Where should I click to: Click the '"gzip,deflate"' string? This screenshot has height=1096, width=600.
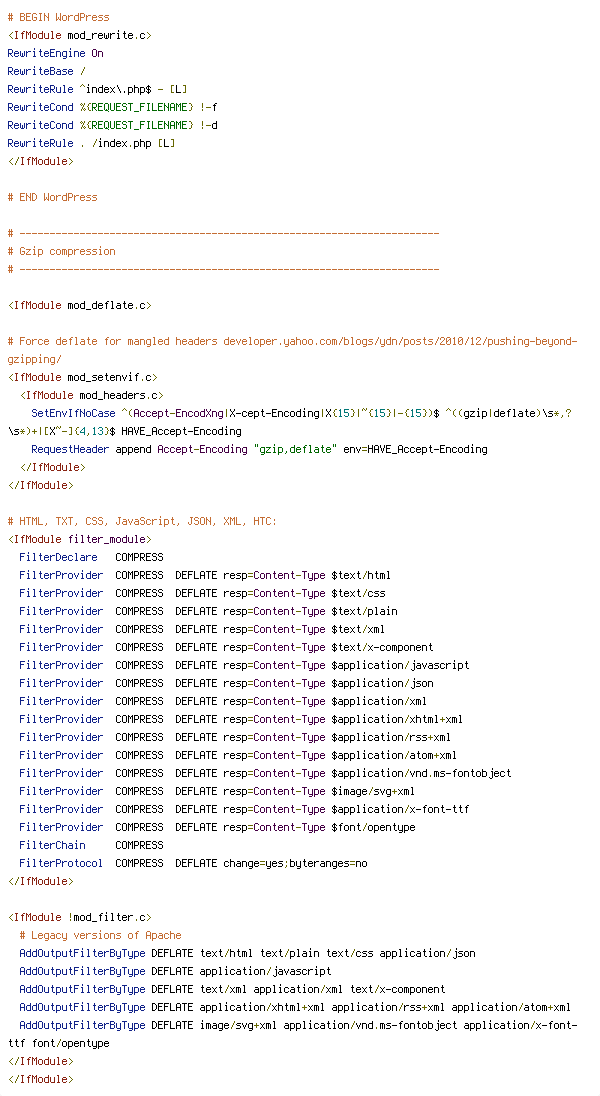pyautogui.click(x=295, y=449)
